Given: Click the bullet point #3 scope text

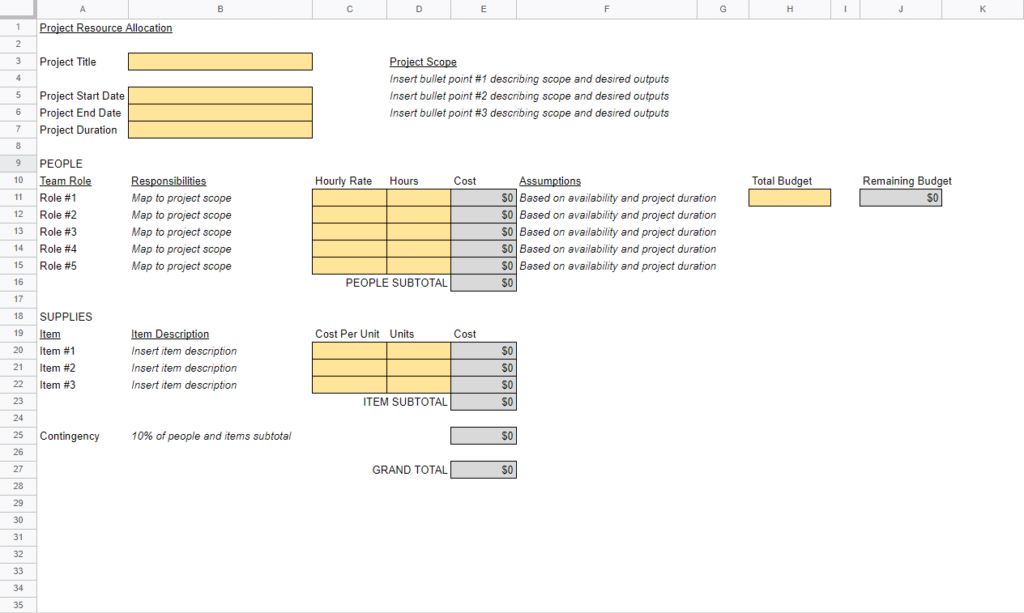Looking at the screenshot, I should pyautogui.click(x=529, y=113).
